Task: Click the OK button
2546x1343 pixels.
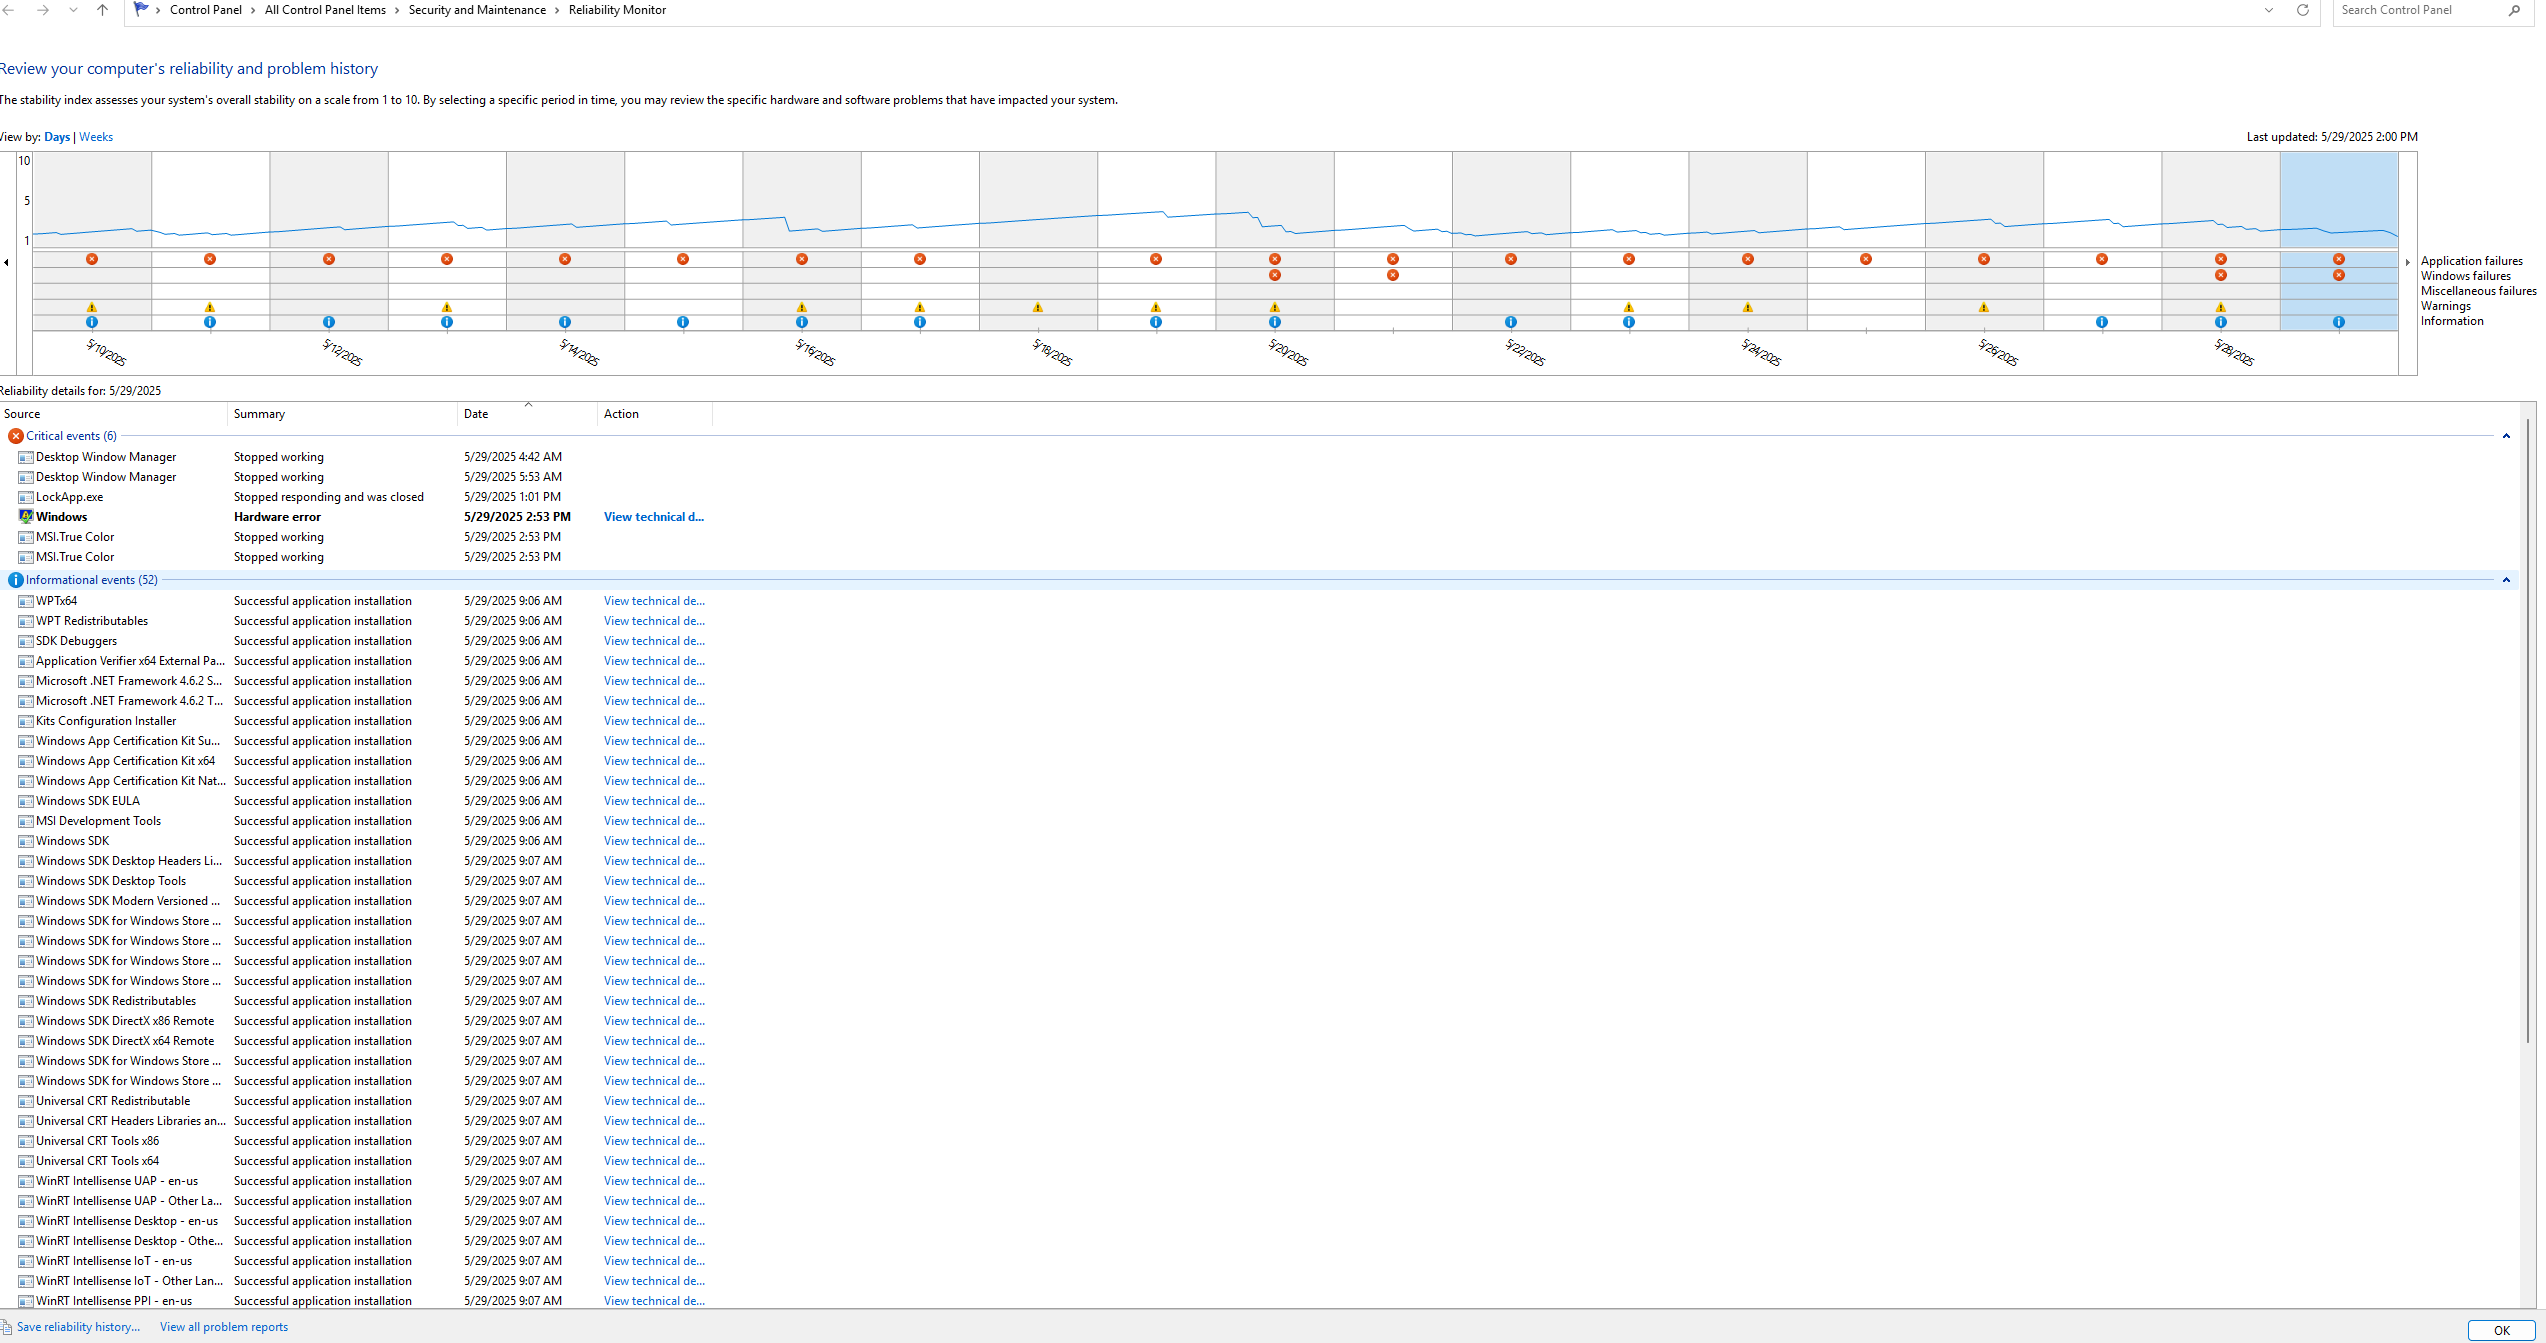Action: [2501, 1330]
